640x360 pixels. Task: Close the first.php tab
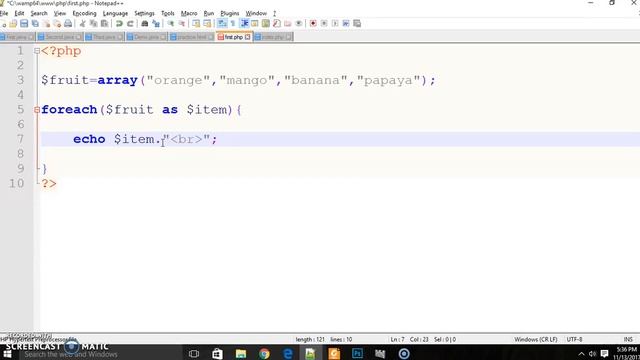point(247,37)
